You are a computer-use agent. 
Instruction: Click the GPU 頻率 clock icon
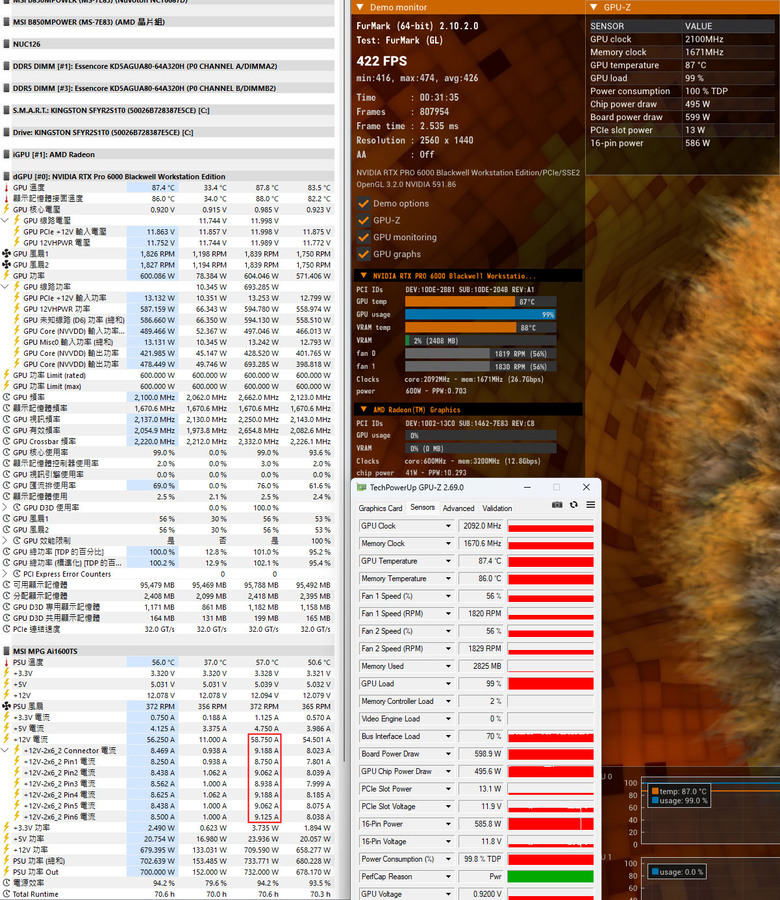point(6,397)
